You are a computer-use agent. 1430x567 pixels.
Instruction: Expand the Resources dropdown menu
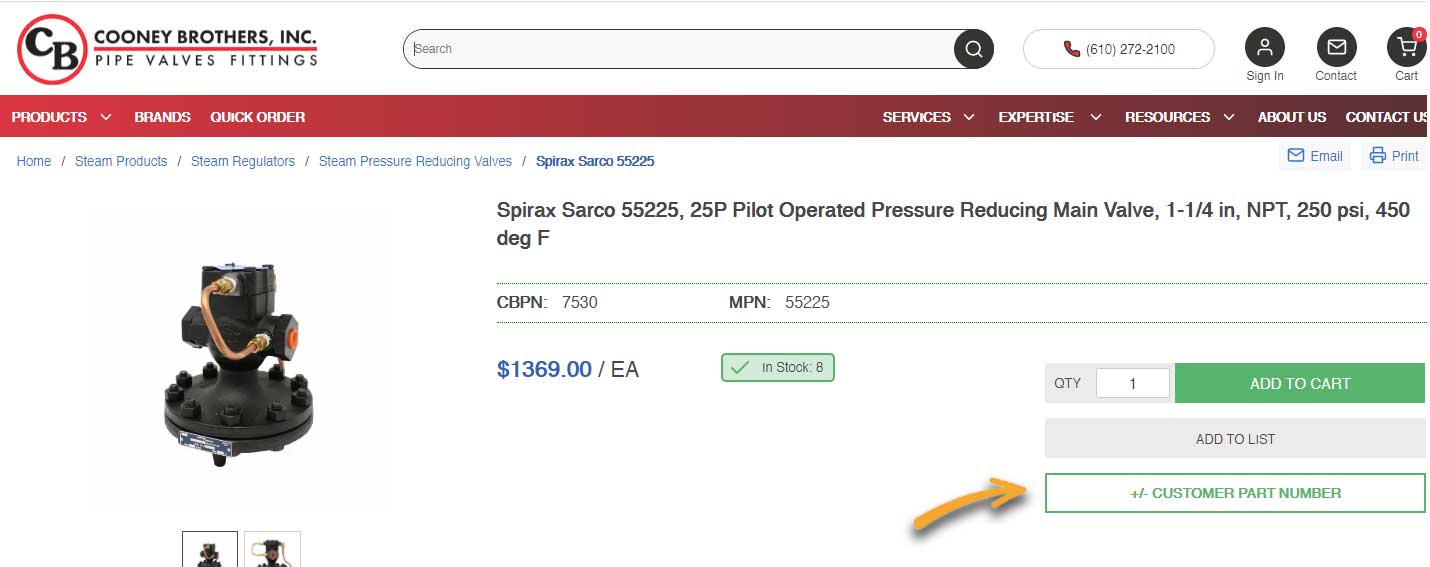[1179, 117]
